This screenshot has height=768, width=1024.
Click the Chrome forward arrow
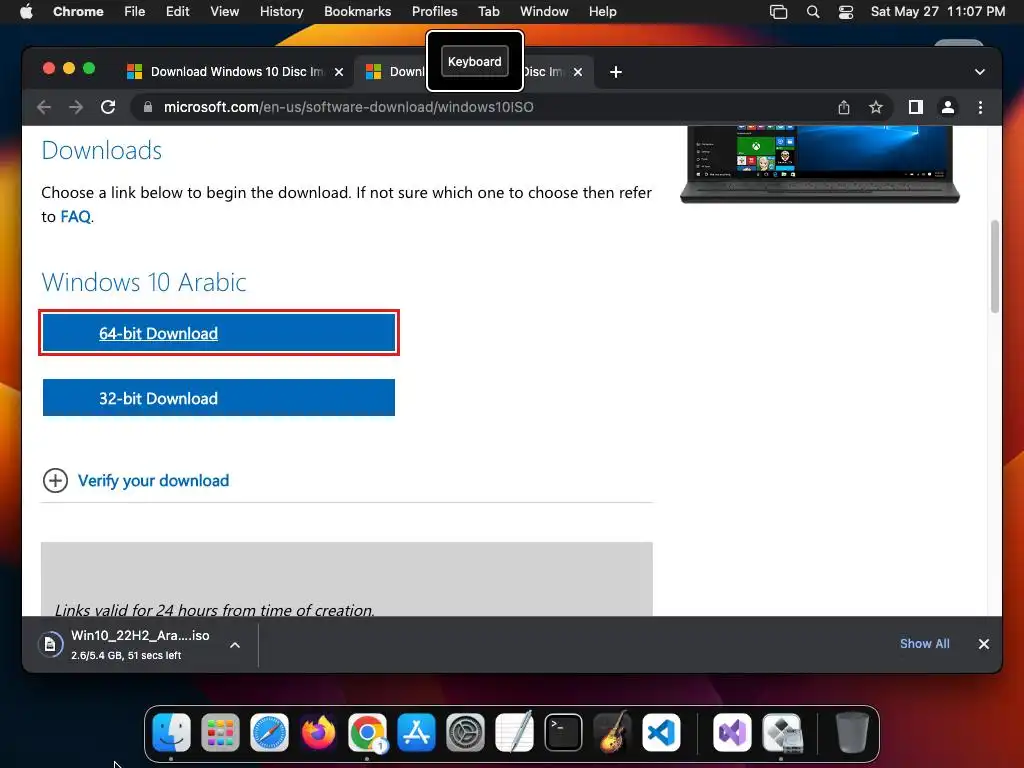pyautogui.click(x=76, y=107)
